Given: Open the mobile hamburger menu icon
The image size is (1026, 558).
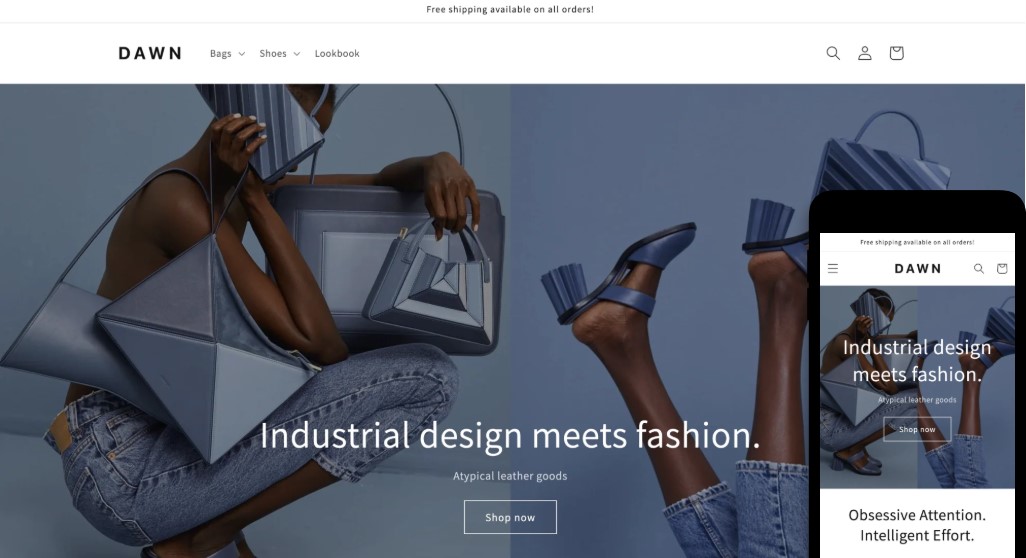Looking at the screenshot, I should [x=833, y=268].
